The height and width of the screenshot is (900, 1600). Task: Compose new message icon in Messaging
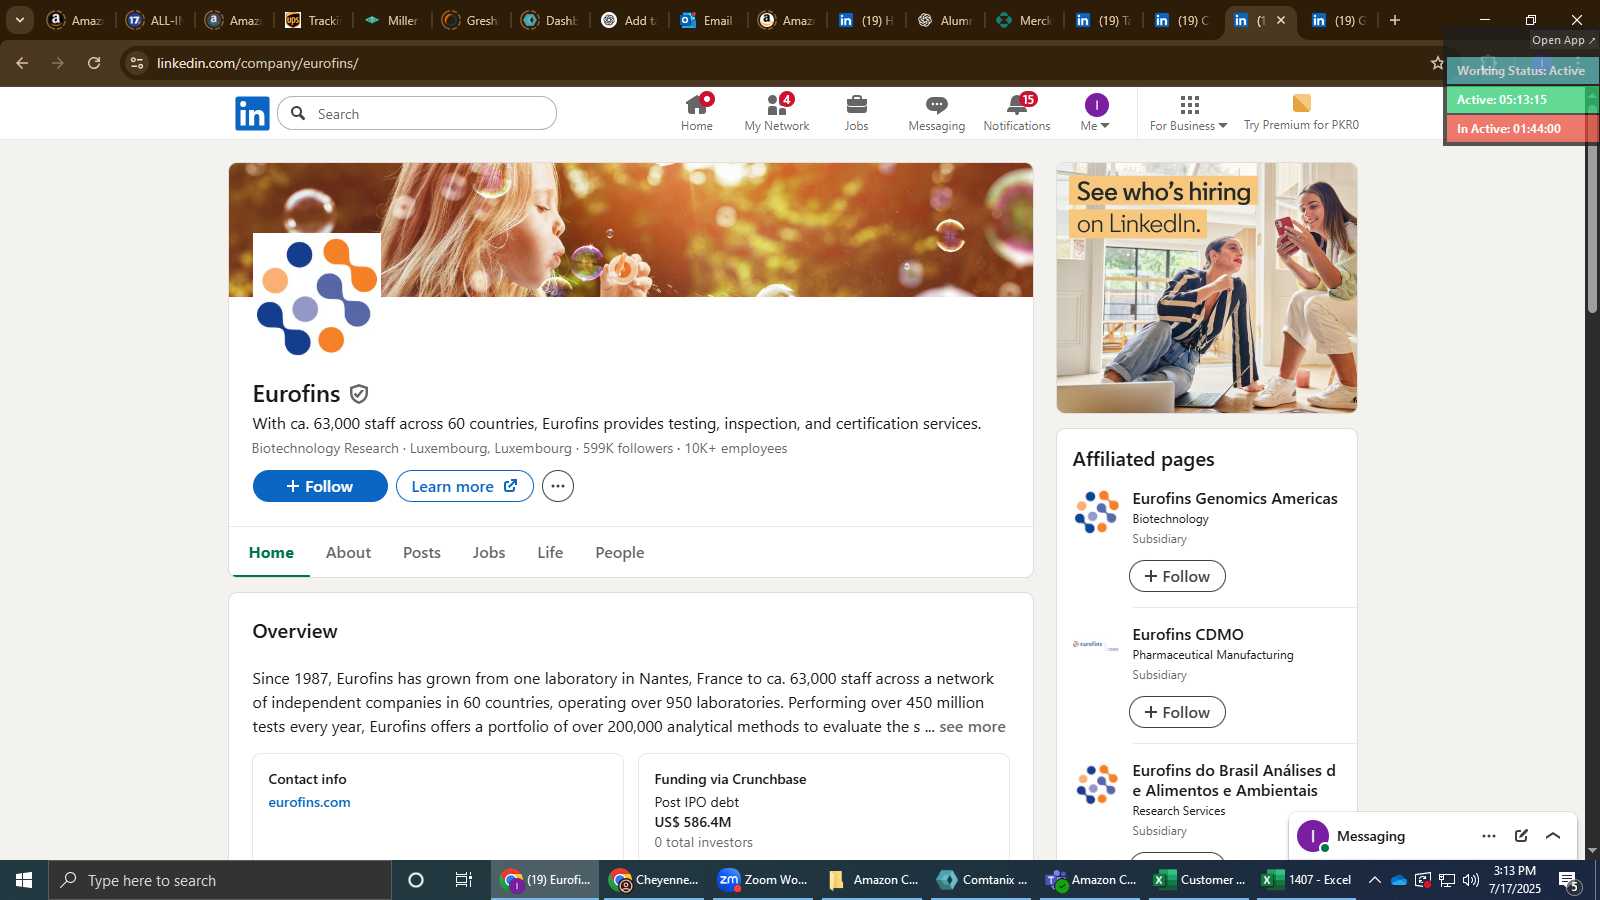tap(1521, 836)
